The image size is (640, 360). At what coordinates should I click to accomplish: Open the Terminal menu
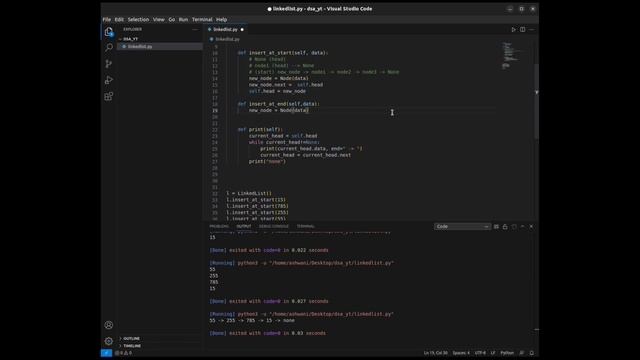[x=202, y=20]
